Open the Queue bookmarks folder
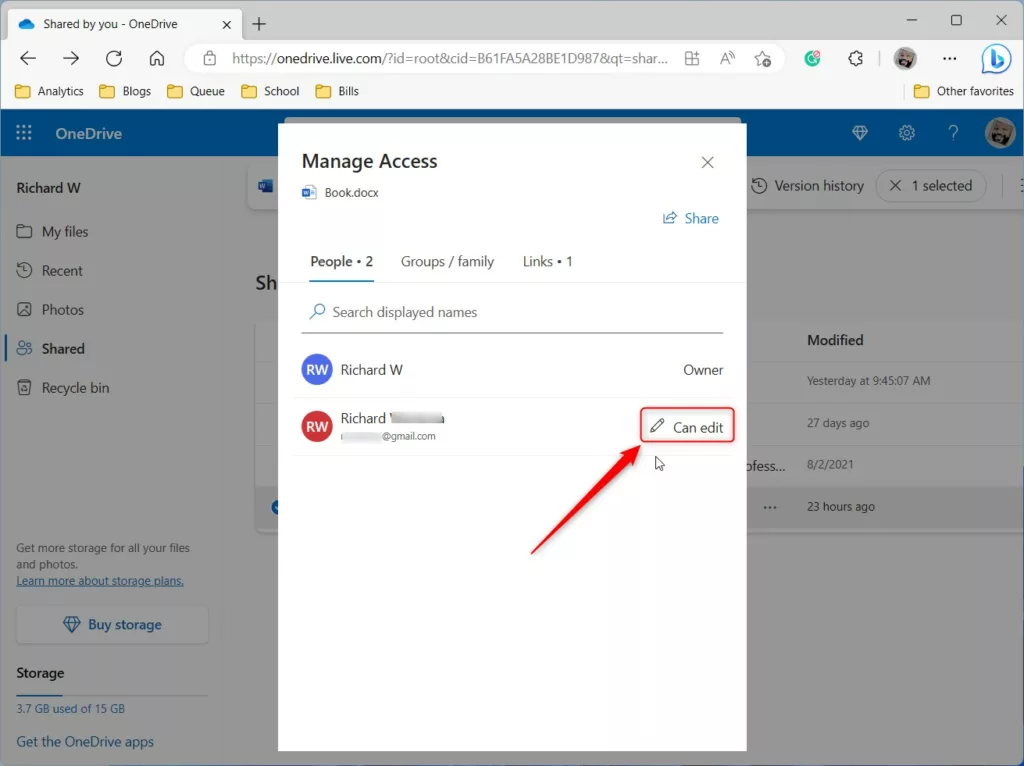Viewport: 1024px width, 766px height. (196, 91)
